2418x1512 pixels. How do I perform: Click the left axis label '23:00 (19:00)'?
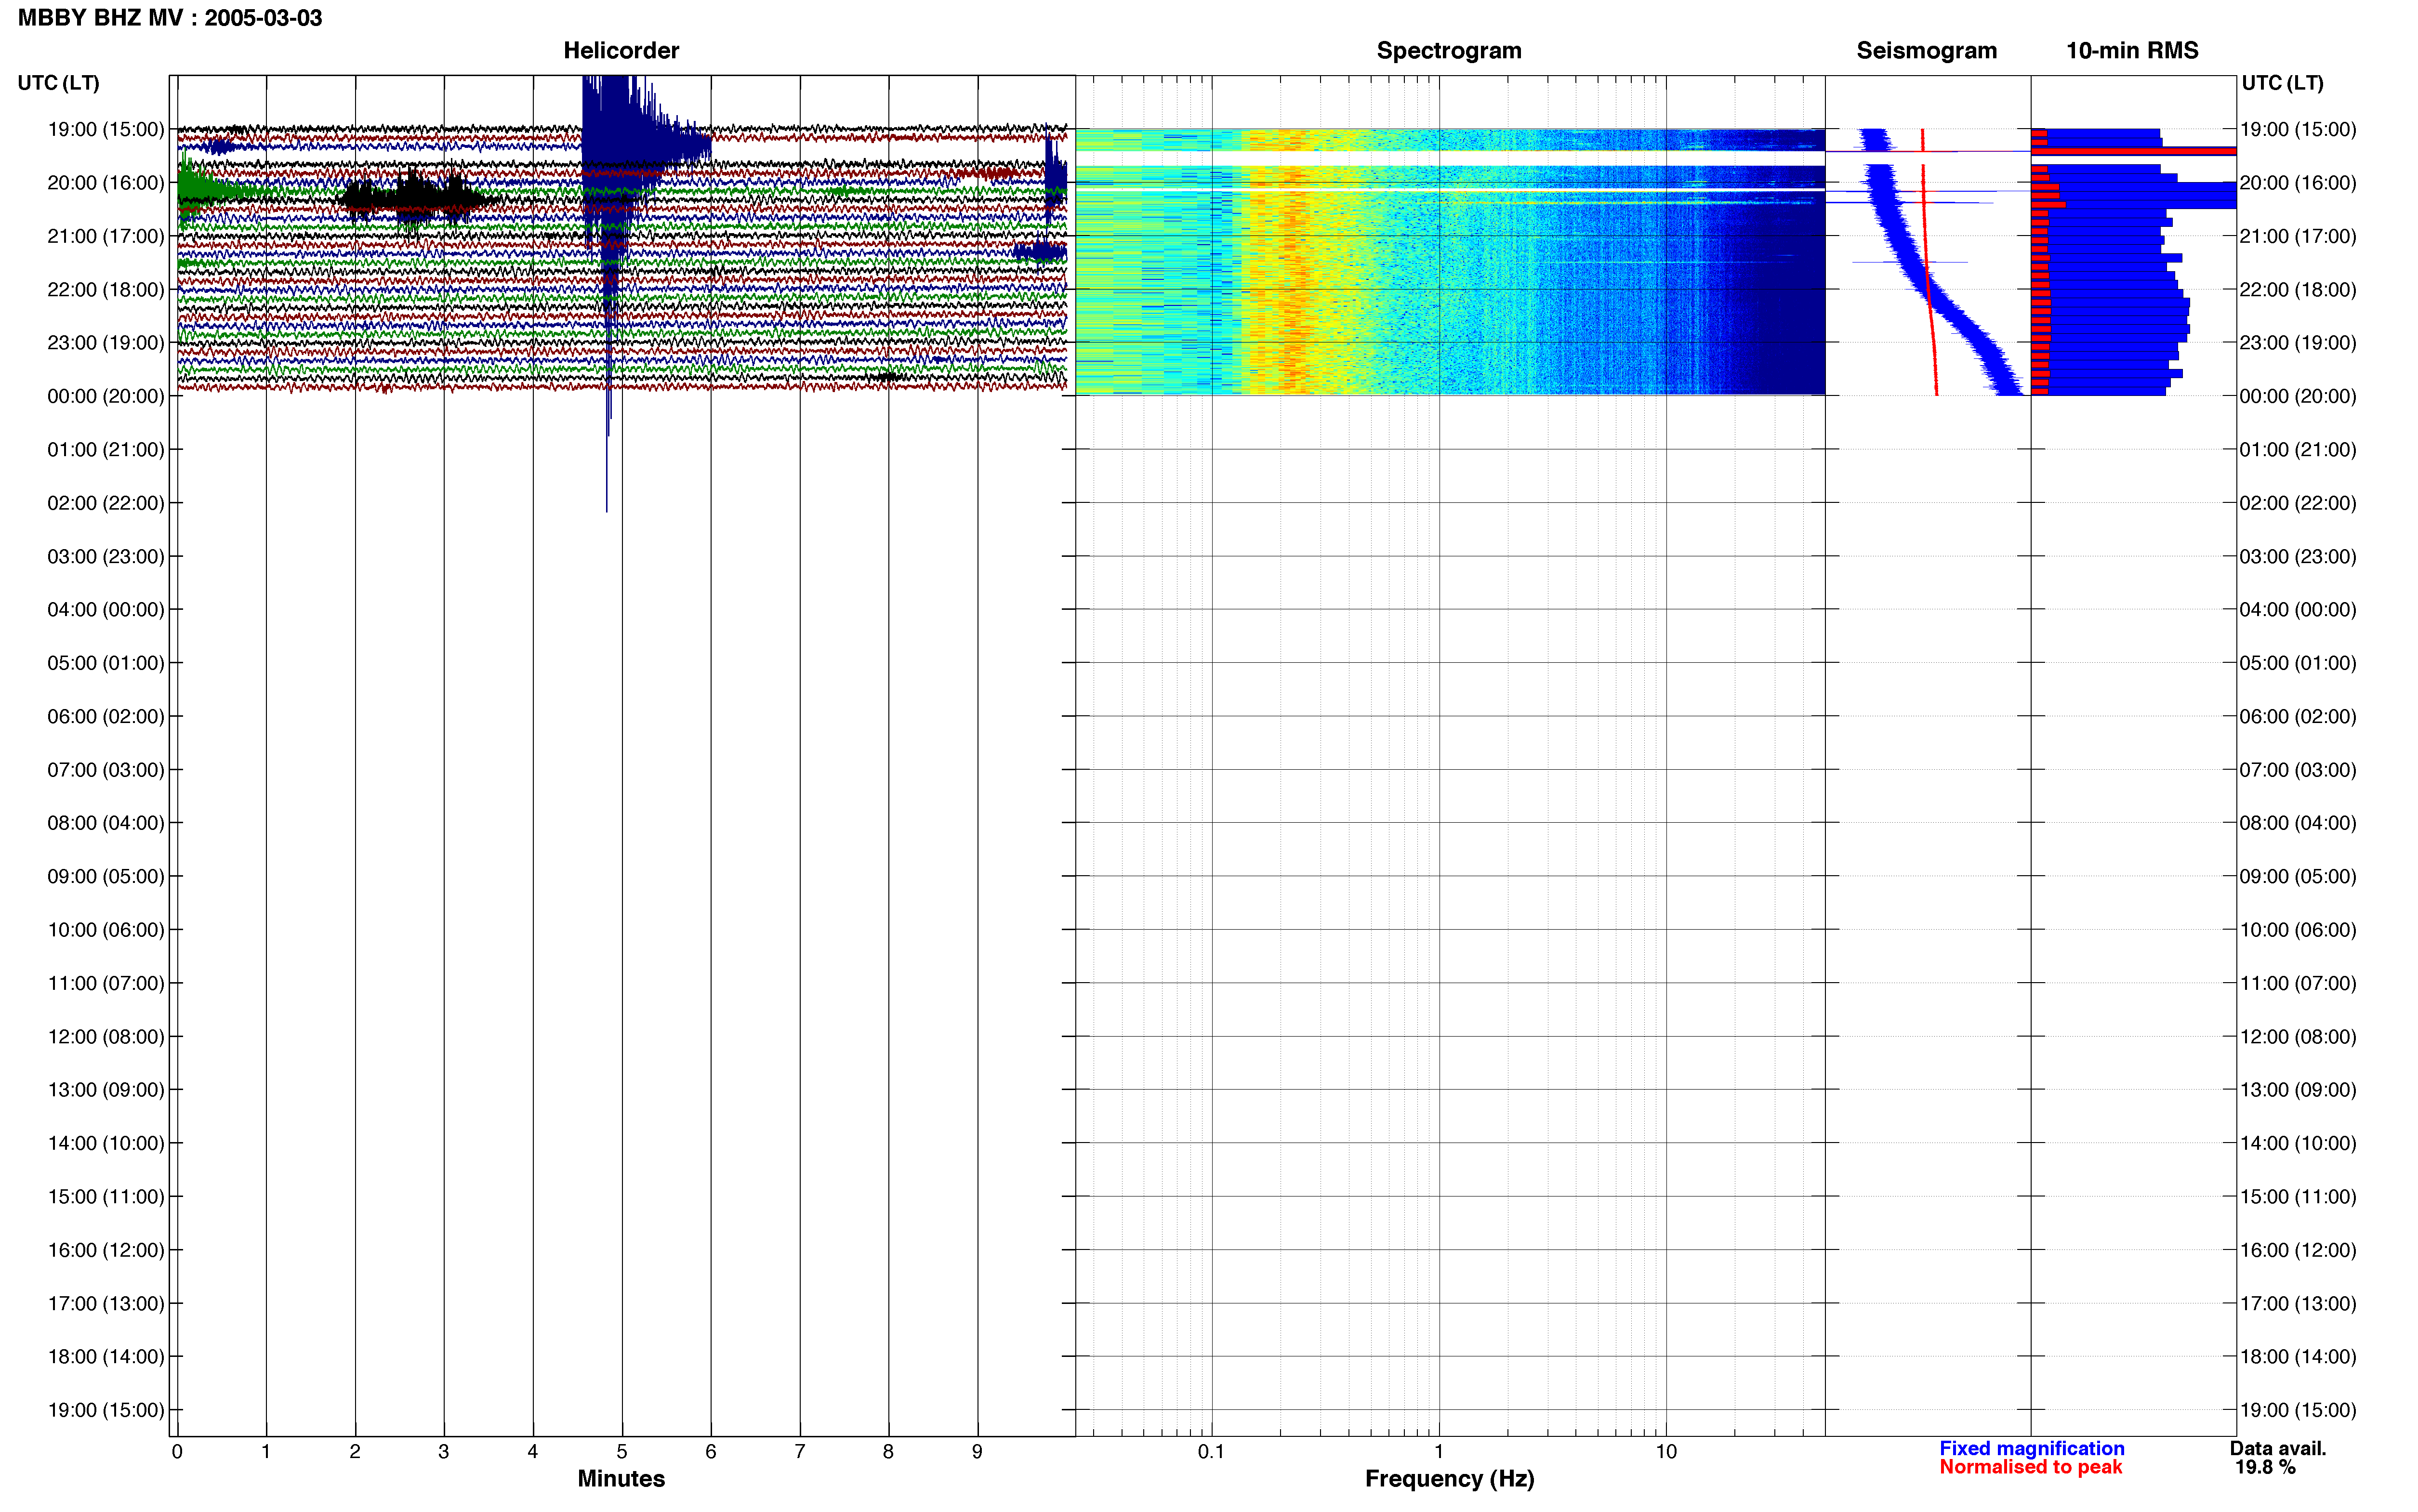point(106,343)
